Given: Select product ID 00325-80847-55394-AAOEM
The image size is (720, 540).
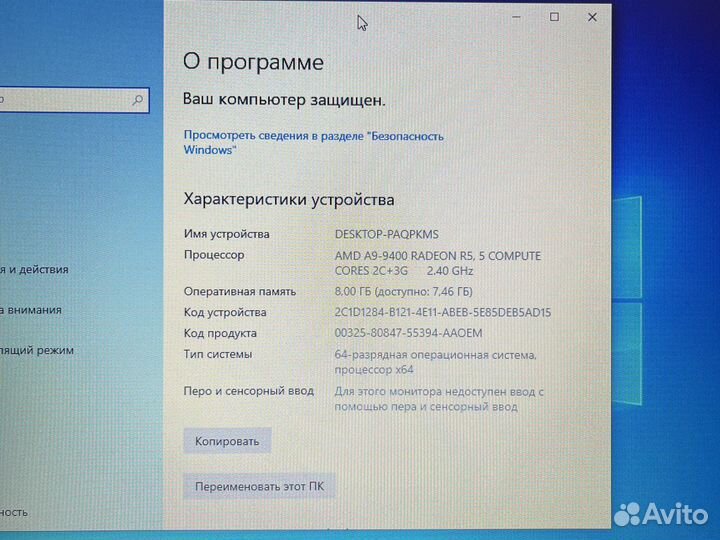Looking at the screenshot, I should click(408, 333).
